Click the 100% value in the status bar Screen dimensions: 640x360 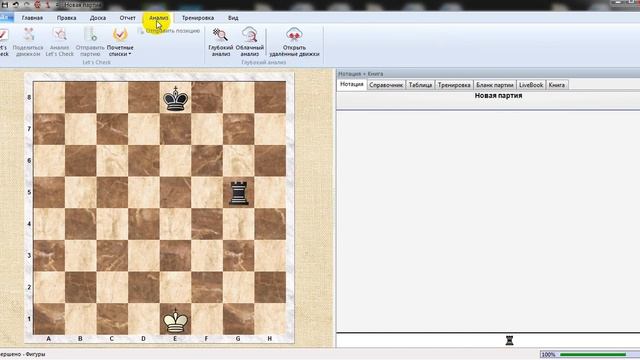[548, 355]
